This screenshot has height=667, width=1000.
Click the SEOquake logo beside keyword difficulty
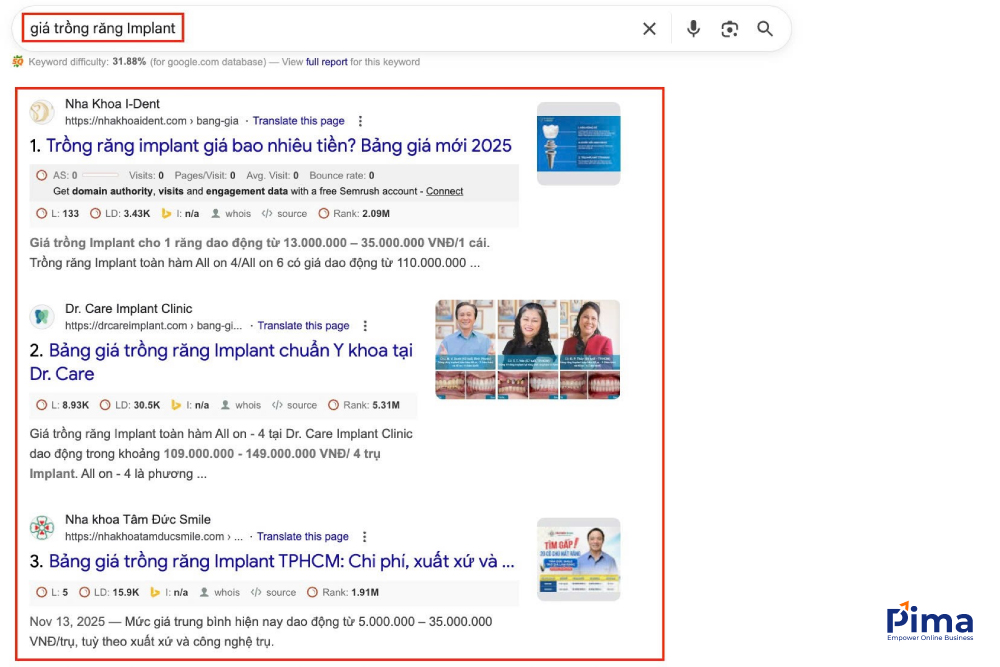(16, 61)
